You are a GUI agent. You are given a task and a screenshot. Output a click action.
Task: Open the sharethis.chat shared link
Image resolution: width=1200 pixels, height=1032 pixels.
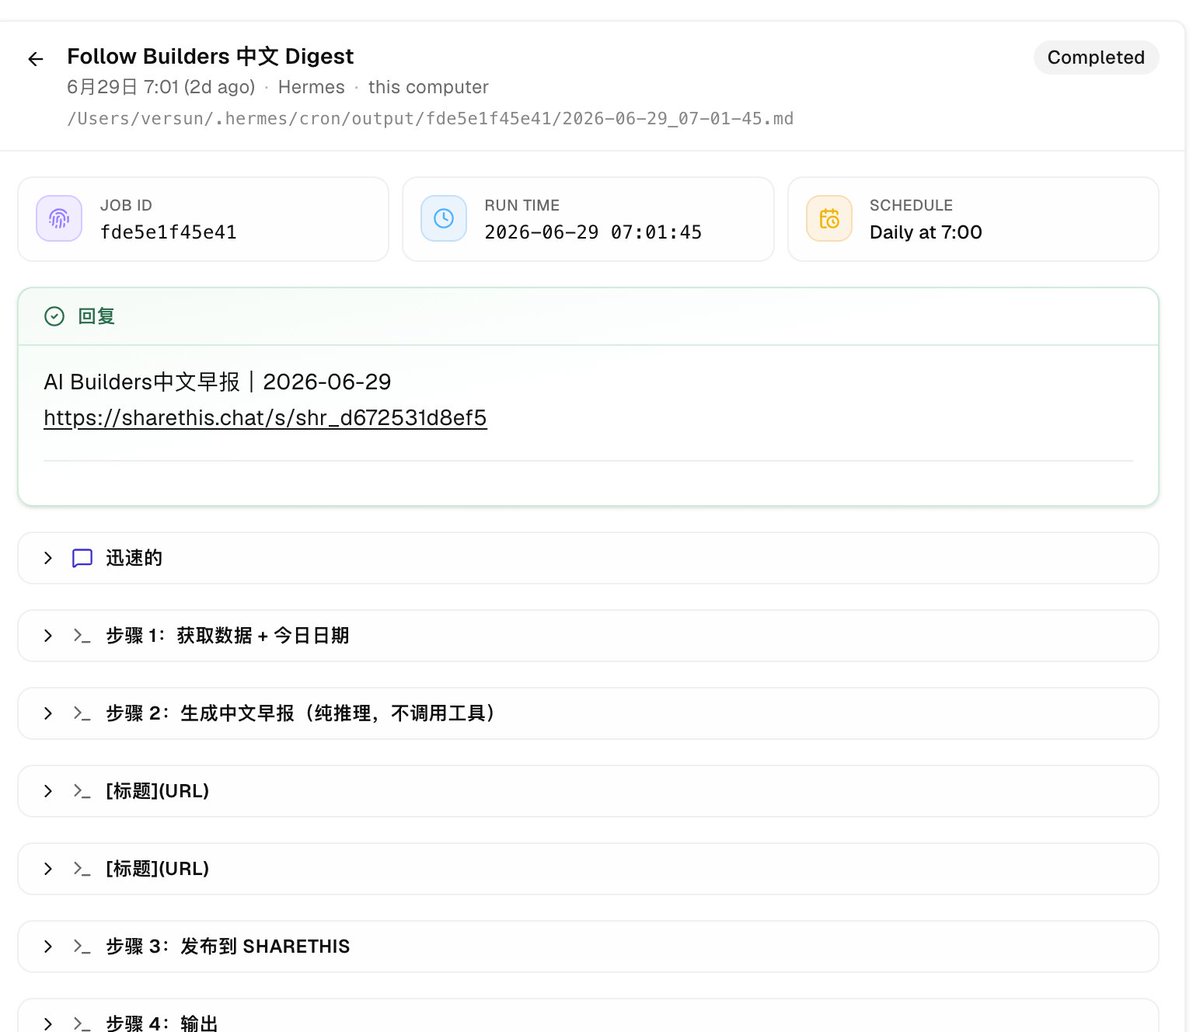[x=265, y=418]
